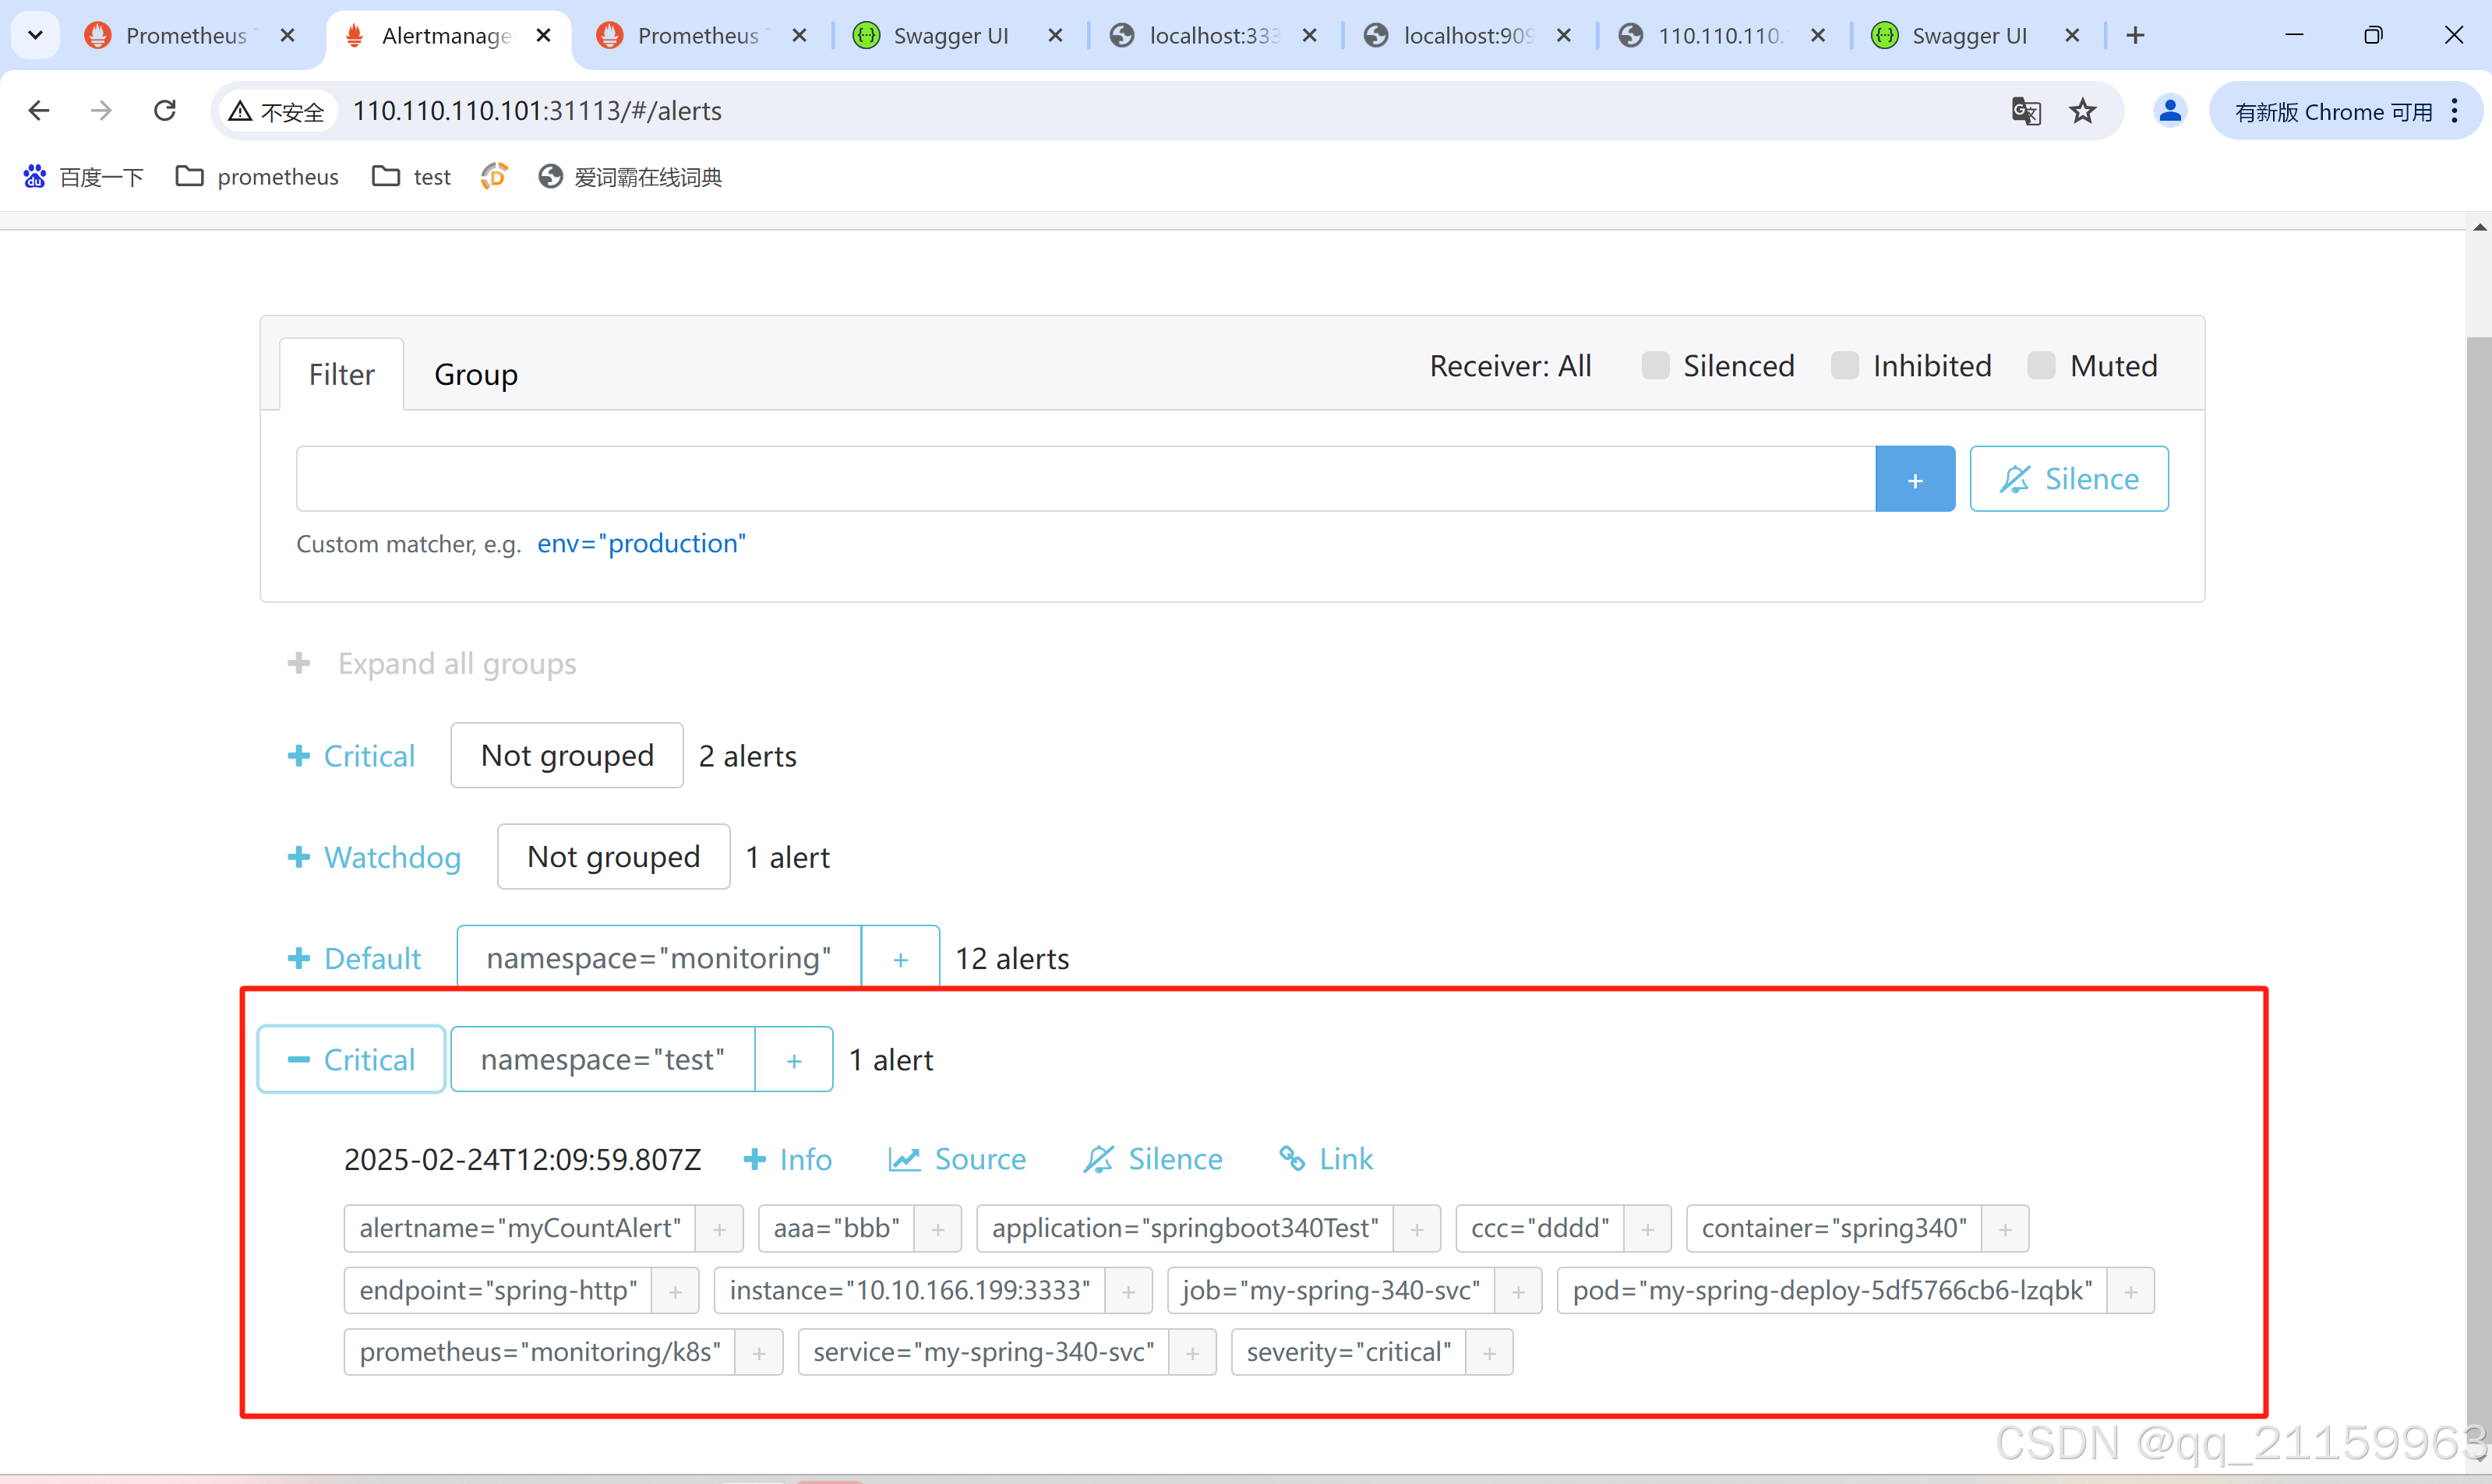Screen dimensions: 2492x1484
Task: Silence the myCountAlert alert
Action: click(x=1153, y=1159)
